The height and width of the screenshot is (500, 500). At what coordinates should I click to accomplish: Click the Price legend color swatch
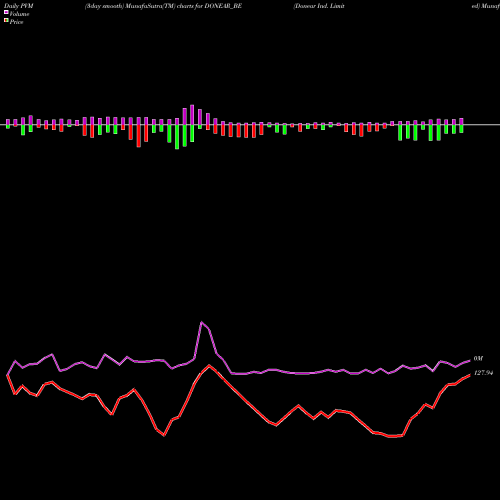(x=6, y=21)
